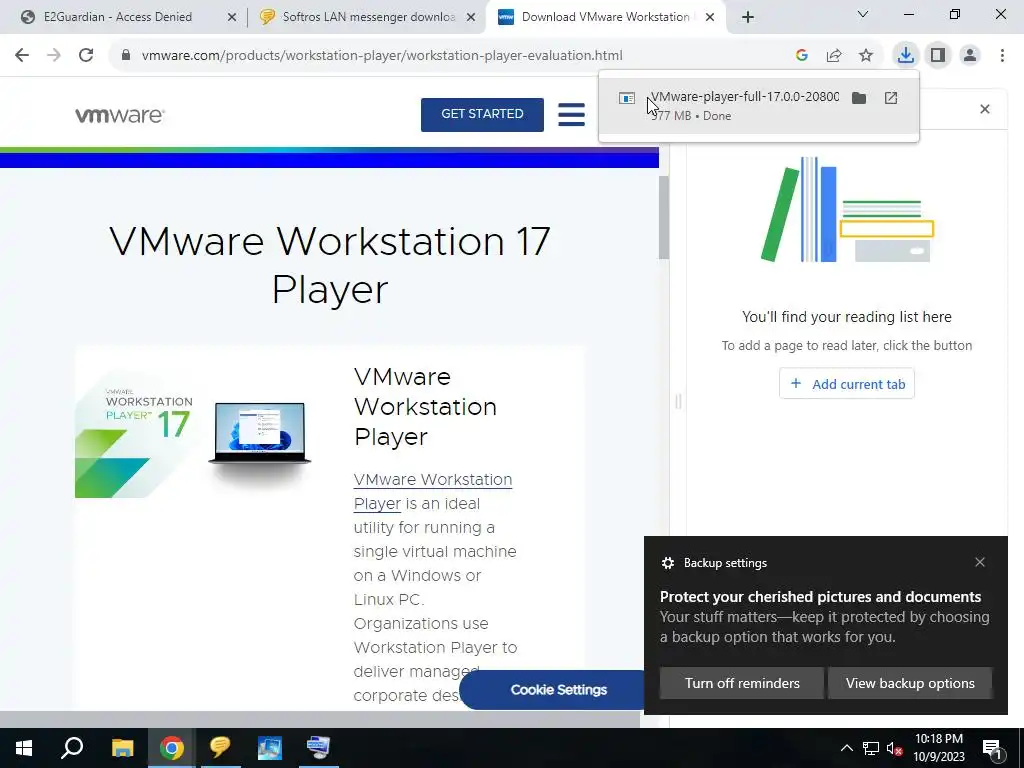This screenshot has height=768, width=1024.
Task: Open the desktop-picture taskbar app
Action: (270, 748)
